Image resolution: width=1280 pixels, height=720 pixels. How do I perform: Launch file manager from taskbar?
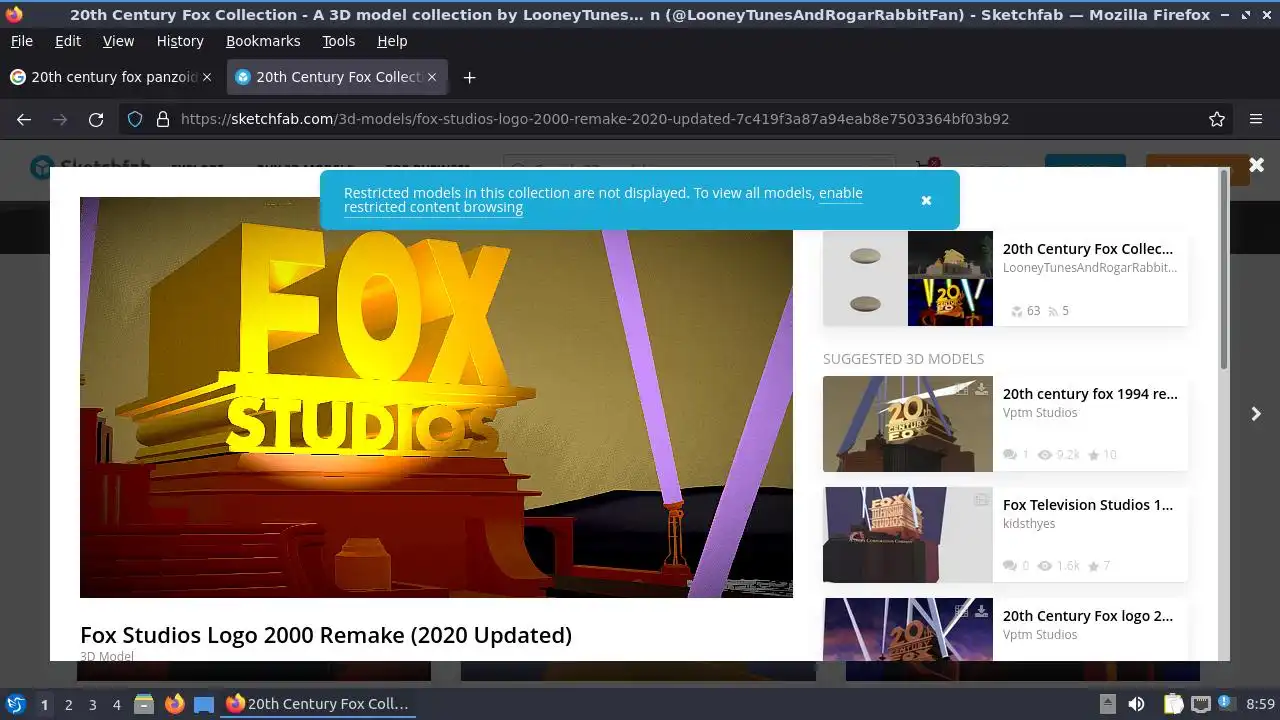tap(144, 704)
